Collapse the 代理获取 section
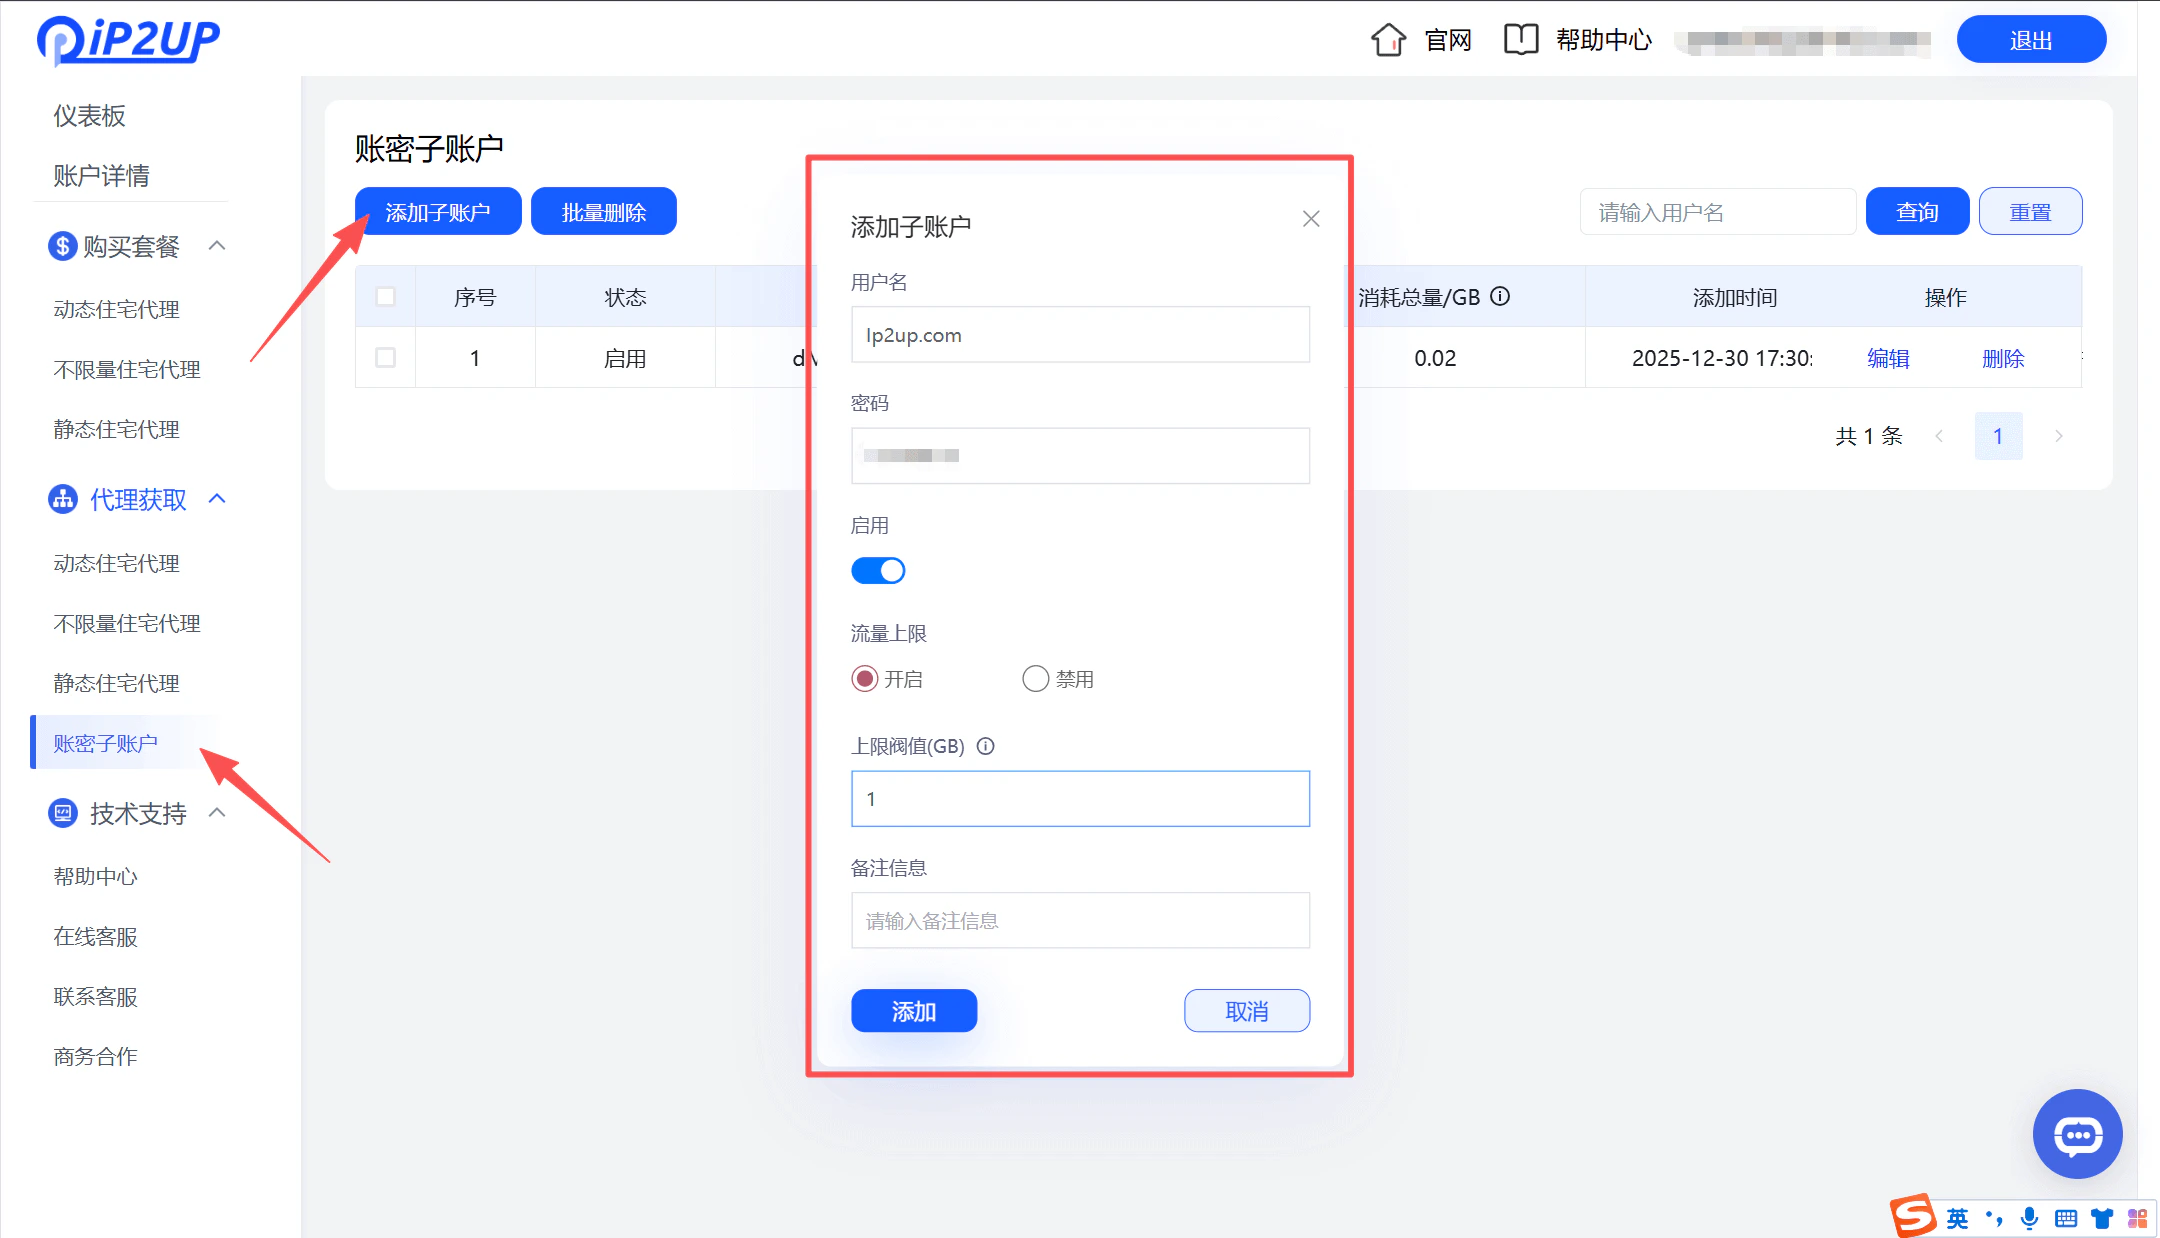 coord(218,499)
